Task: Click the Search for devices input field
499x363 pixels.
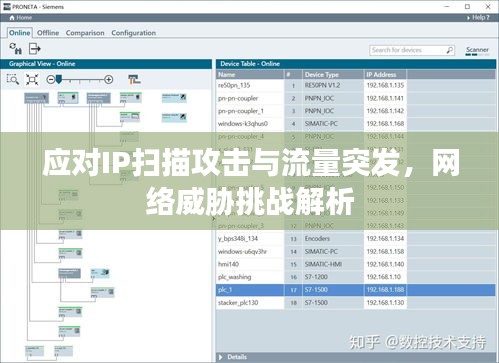Action: 407,50
